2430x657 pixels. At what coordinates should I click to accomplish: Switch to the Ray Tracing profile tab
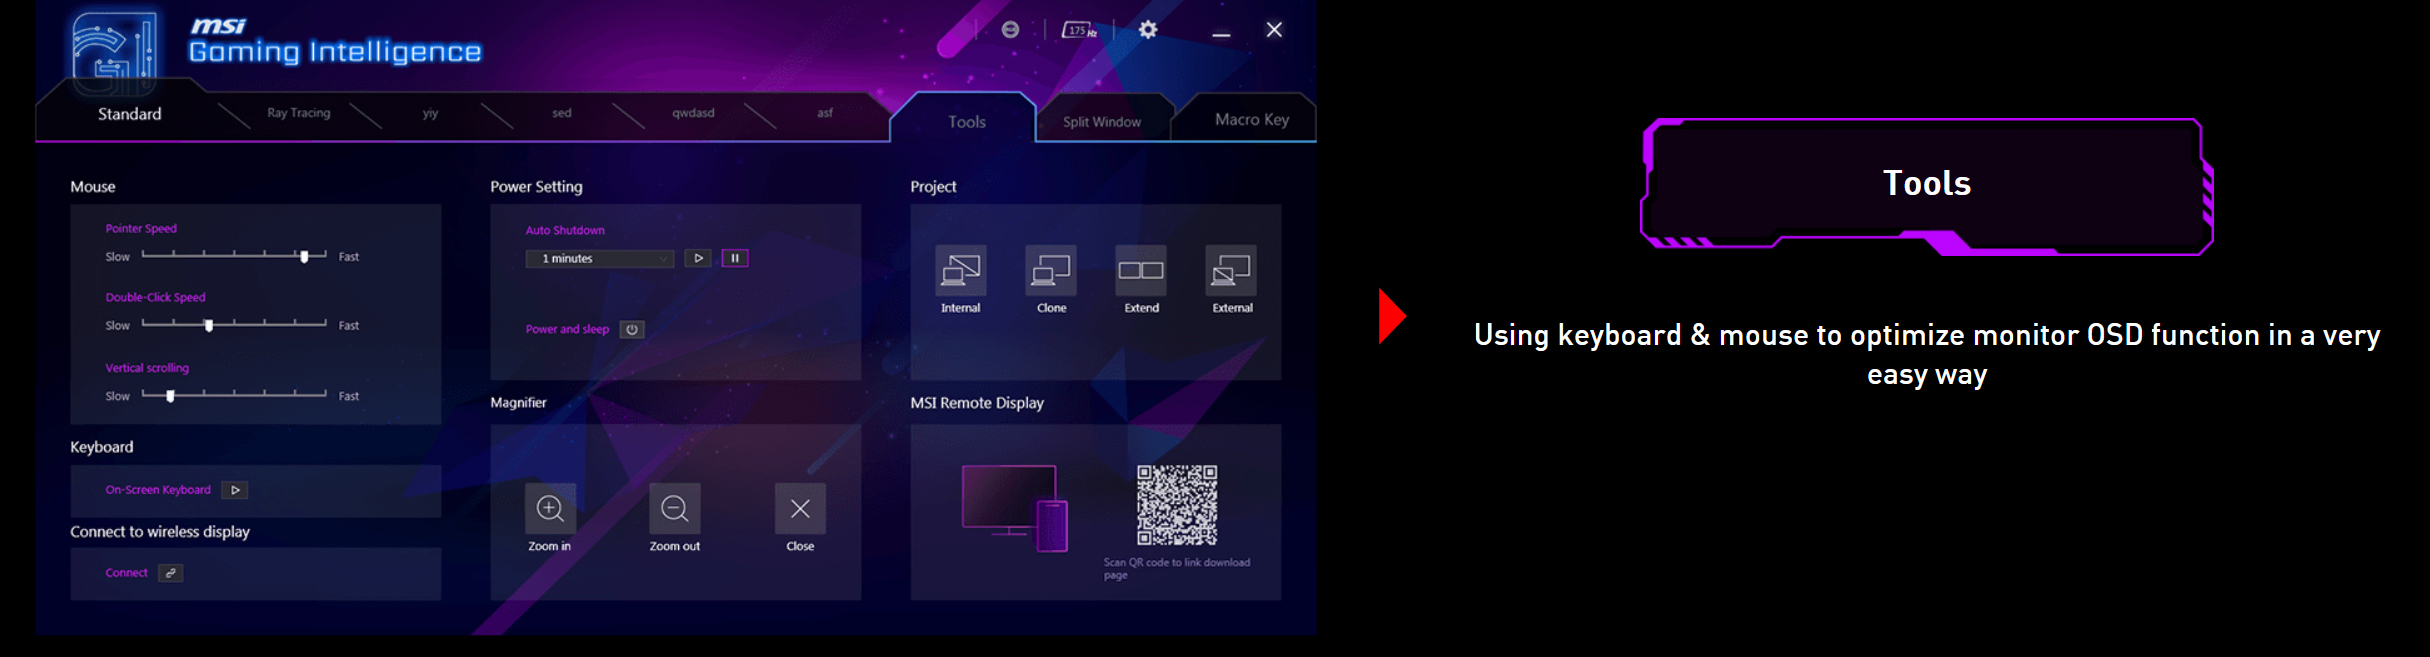click(299, 113)
